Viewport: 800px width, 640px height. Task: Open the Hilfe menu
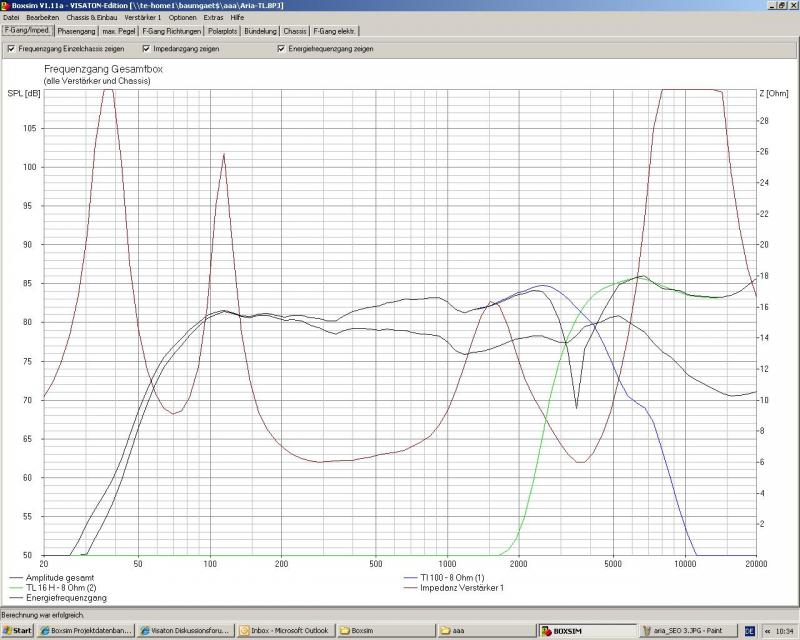(237, 18)
